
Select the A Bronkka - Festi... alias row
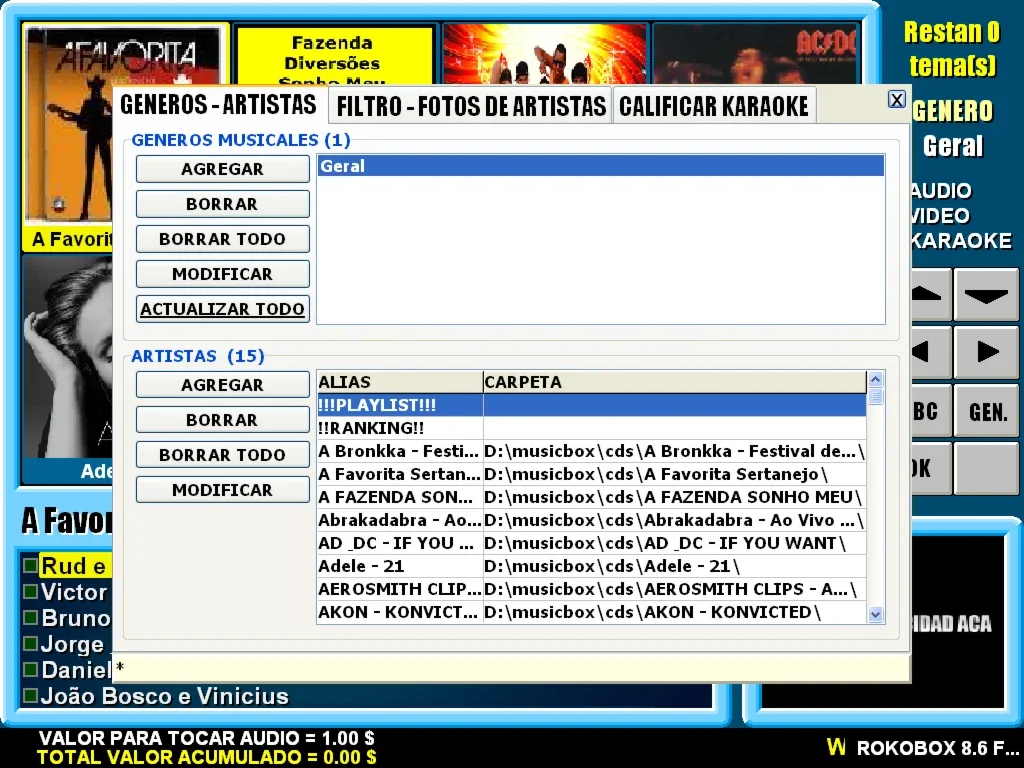400,451
